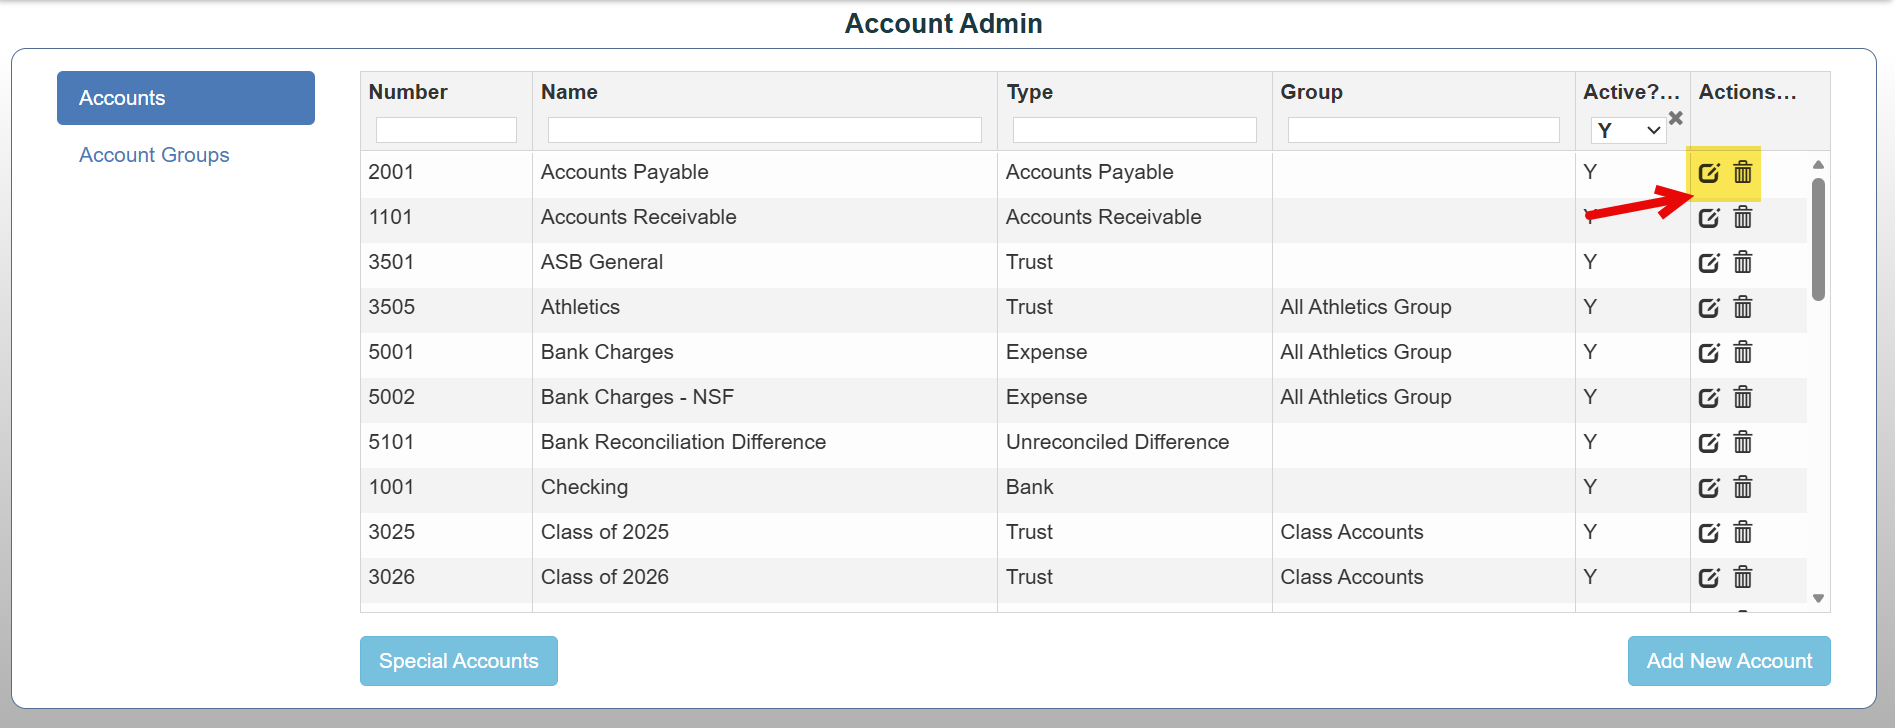Delete the Athletics account row

[1743, 307]
